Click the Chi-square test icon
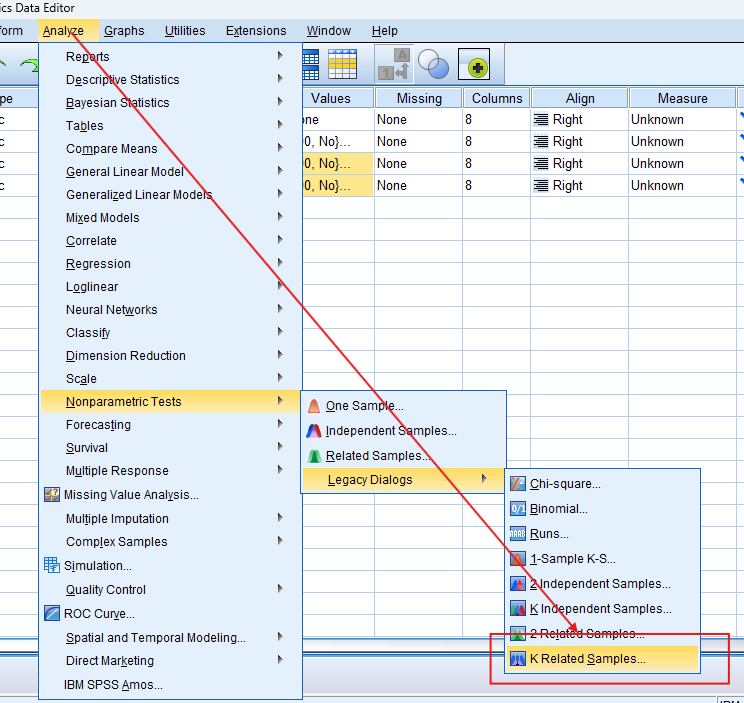744x703 pixels. point(517,484)
